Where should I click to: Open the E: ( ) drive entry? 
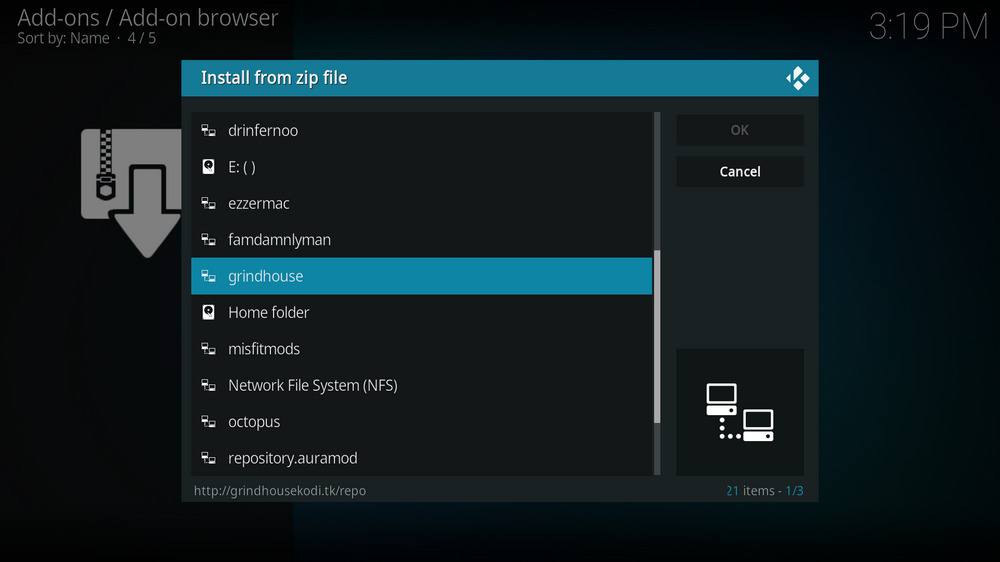[x=422, y=167]
